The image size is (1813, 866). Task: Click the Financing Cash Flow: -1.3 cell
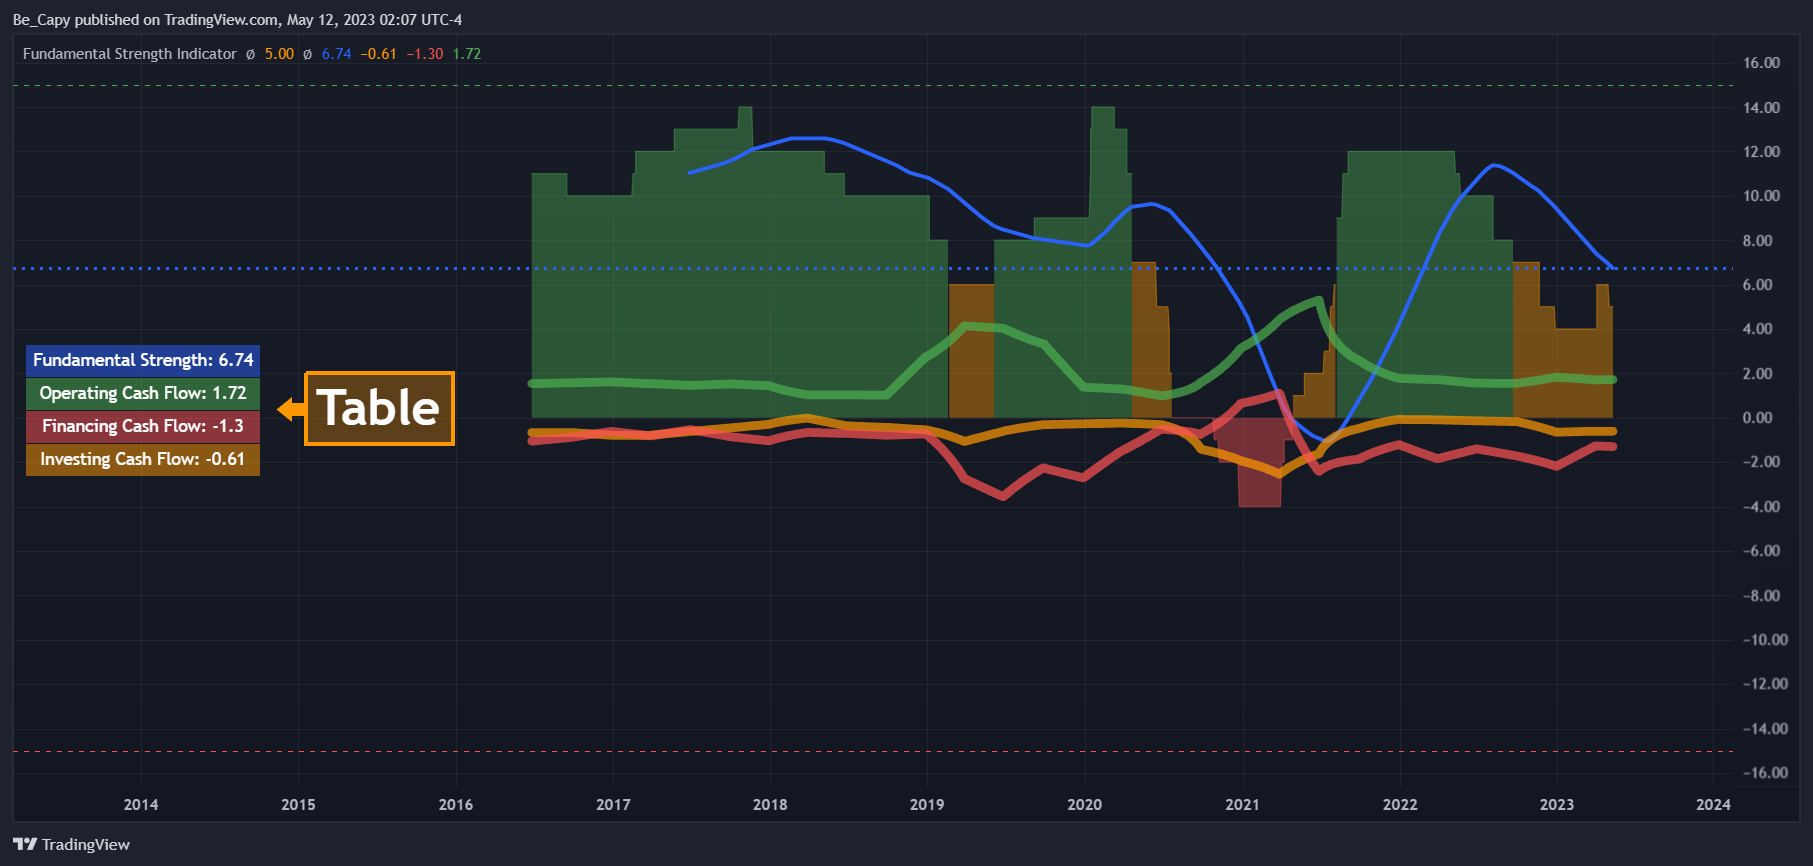pyautogui.click(x=143, y=426)
